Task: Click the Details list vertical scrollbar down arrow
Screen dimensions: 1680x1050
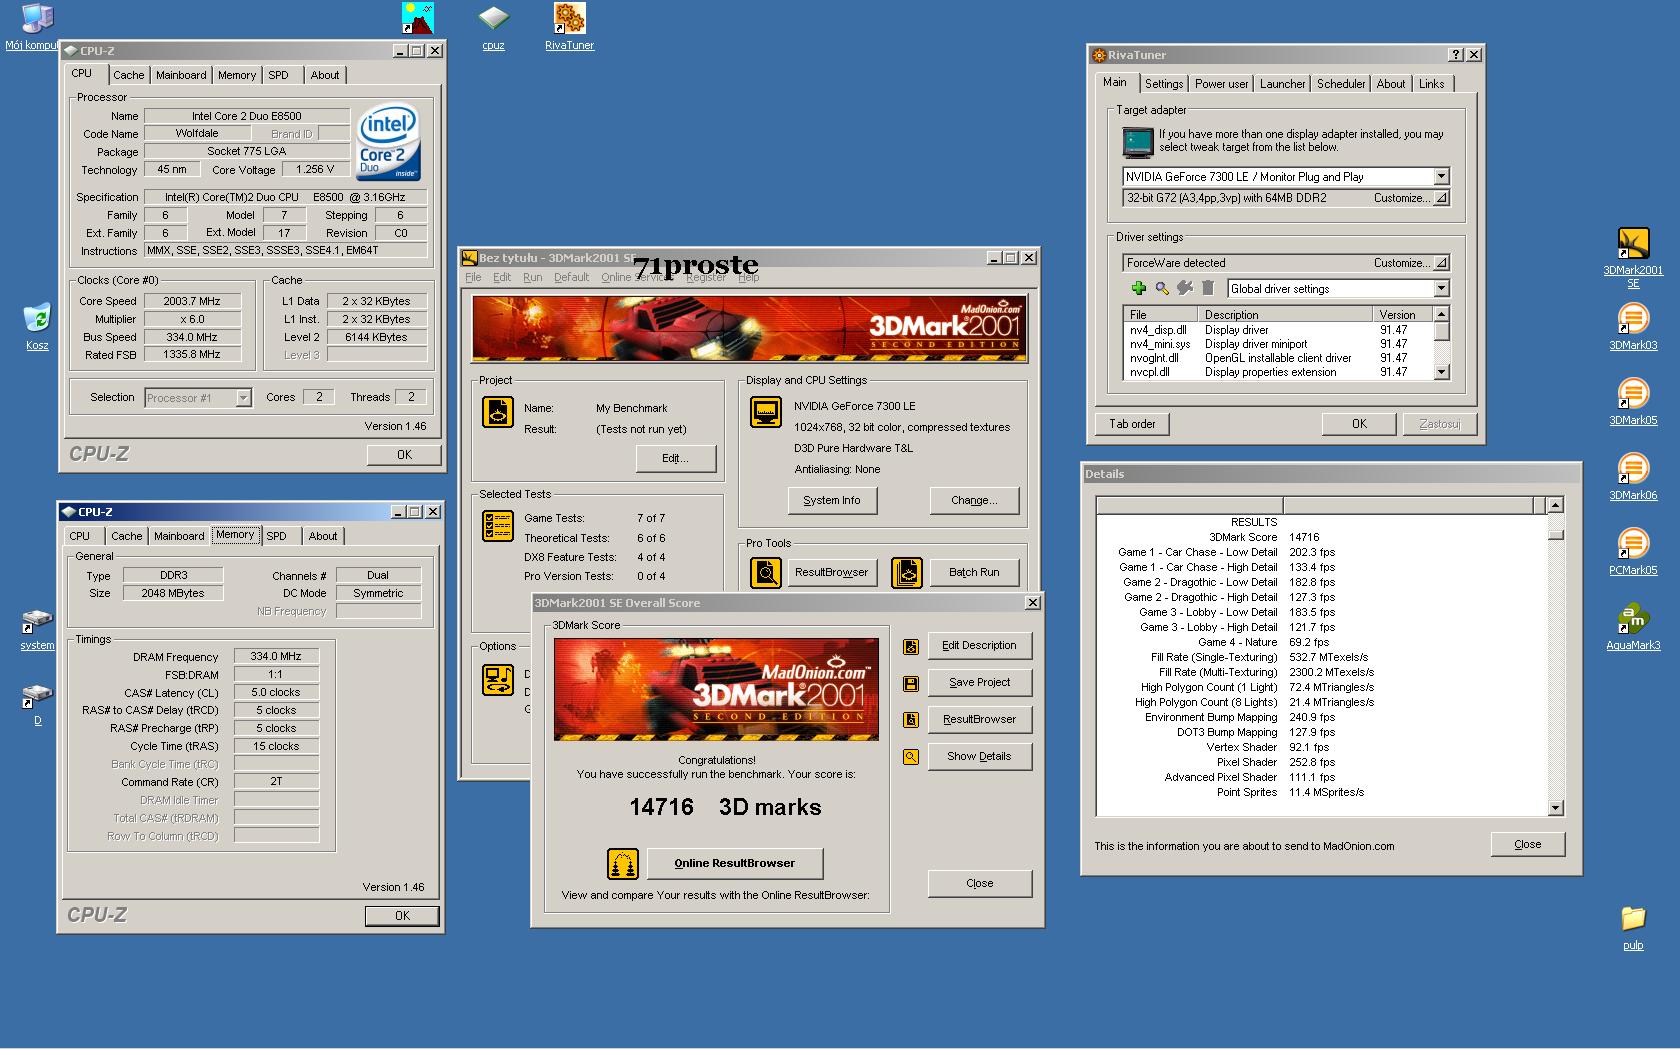Action: (x=1555, y=808)
